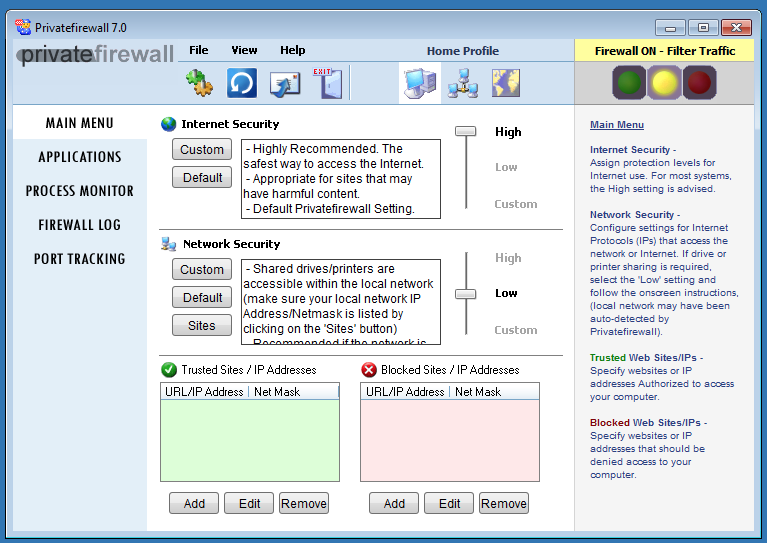Click the blue circular refresh icon
This screenshot has width=767, height=543.
click(x=241, y=83)
